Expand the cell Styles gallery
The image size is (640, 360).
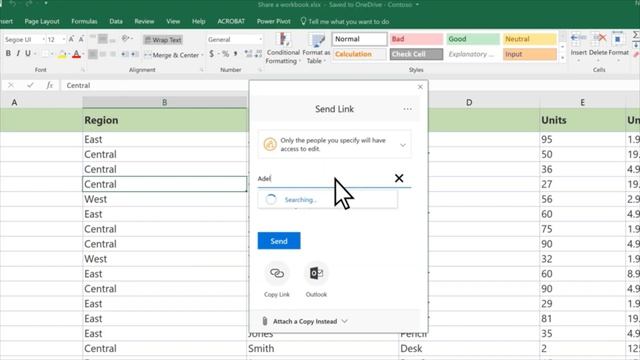pyautogui.click(x=562, y=58)
